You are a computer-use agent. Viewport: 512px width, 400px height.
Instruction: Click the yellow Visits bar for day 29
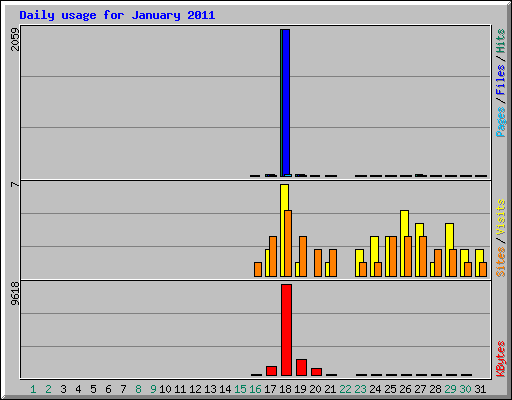pos(449,236)
